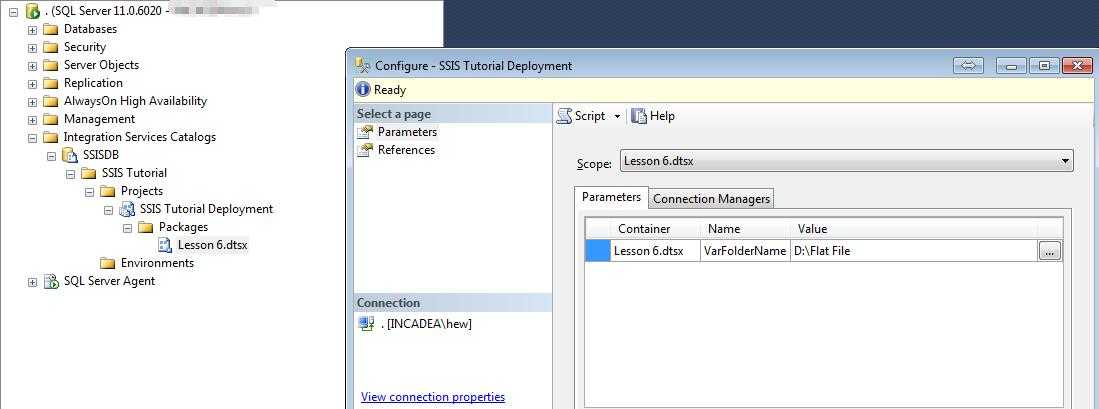Expand the Security node
This screenshot has width=1099, height=409.
pyautogui.click(x=32, y=48)
